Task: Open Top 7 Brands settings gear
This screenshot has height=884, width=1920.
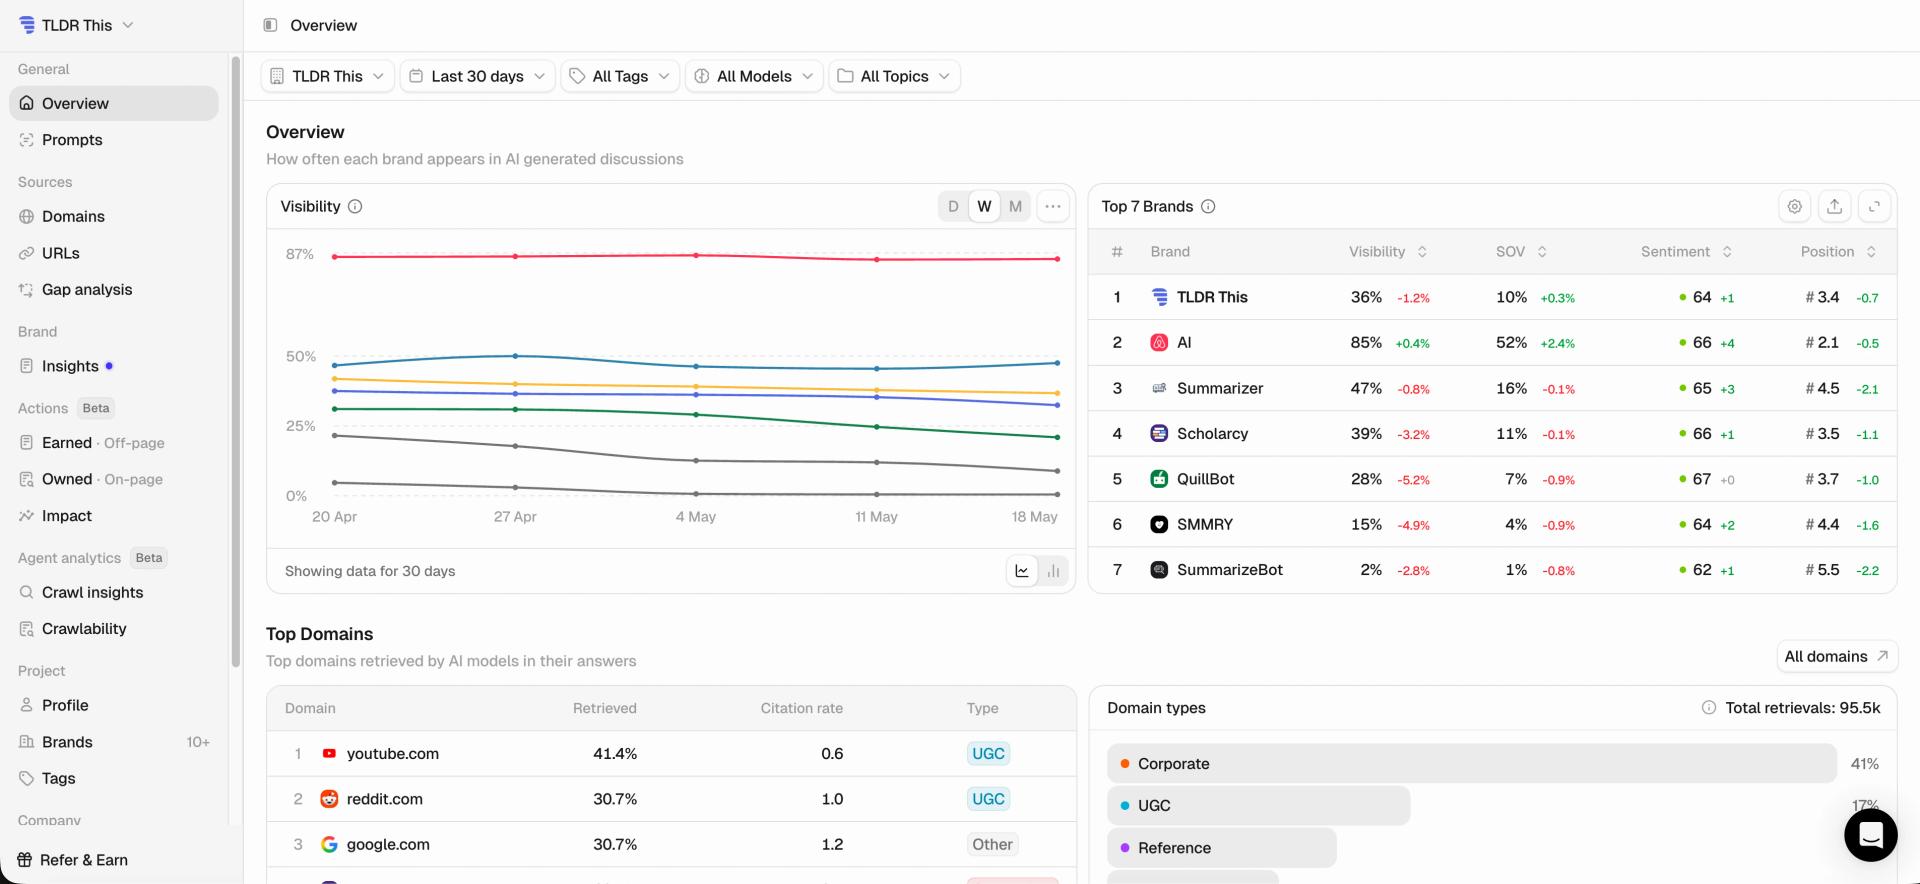Action: (1795, 206)
